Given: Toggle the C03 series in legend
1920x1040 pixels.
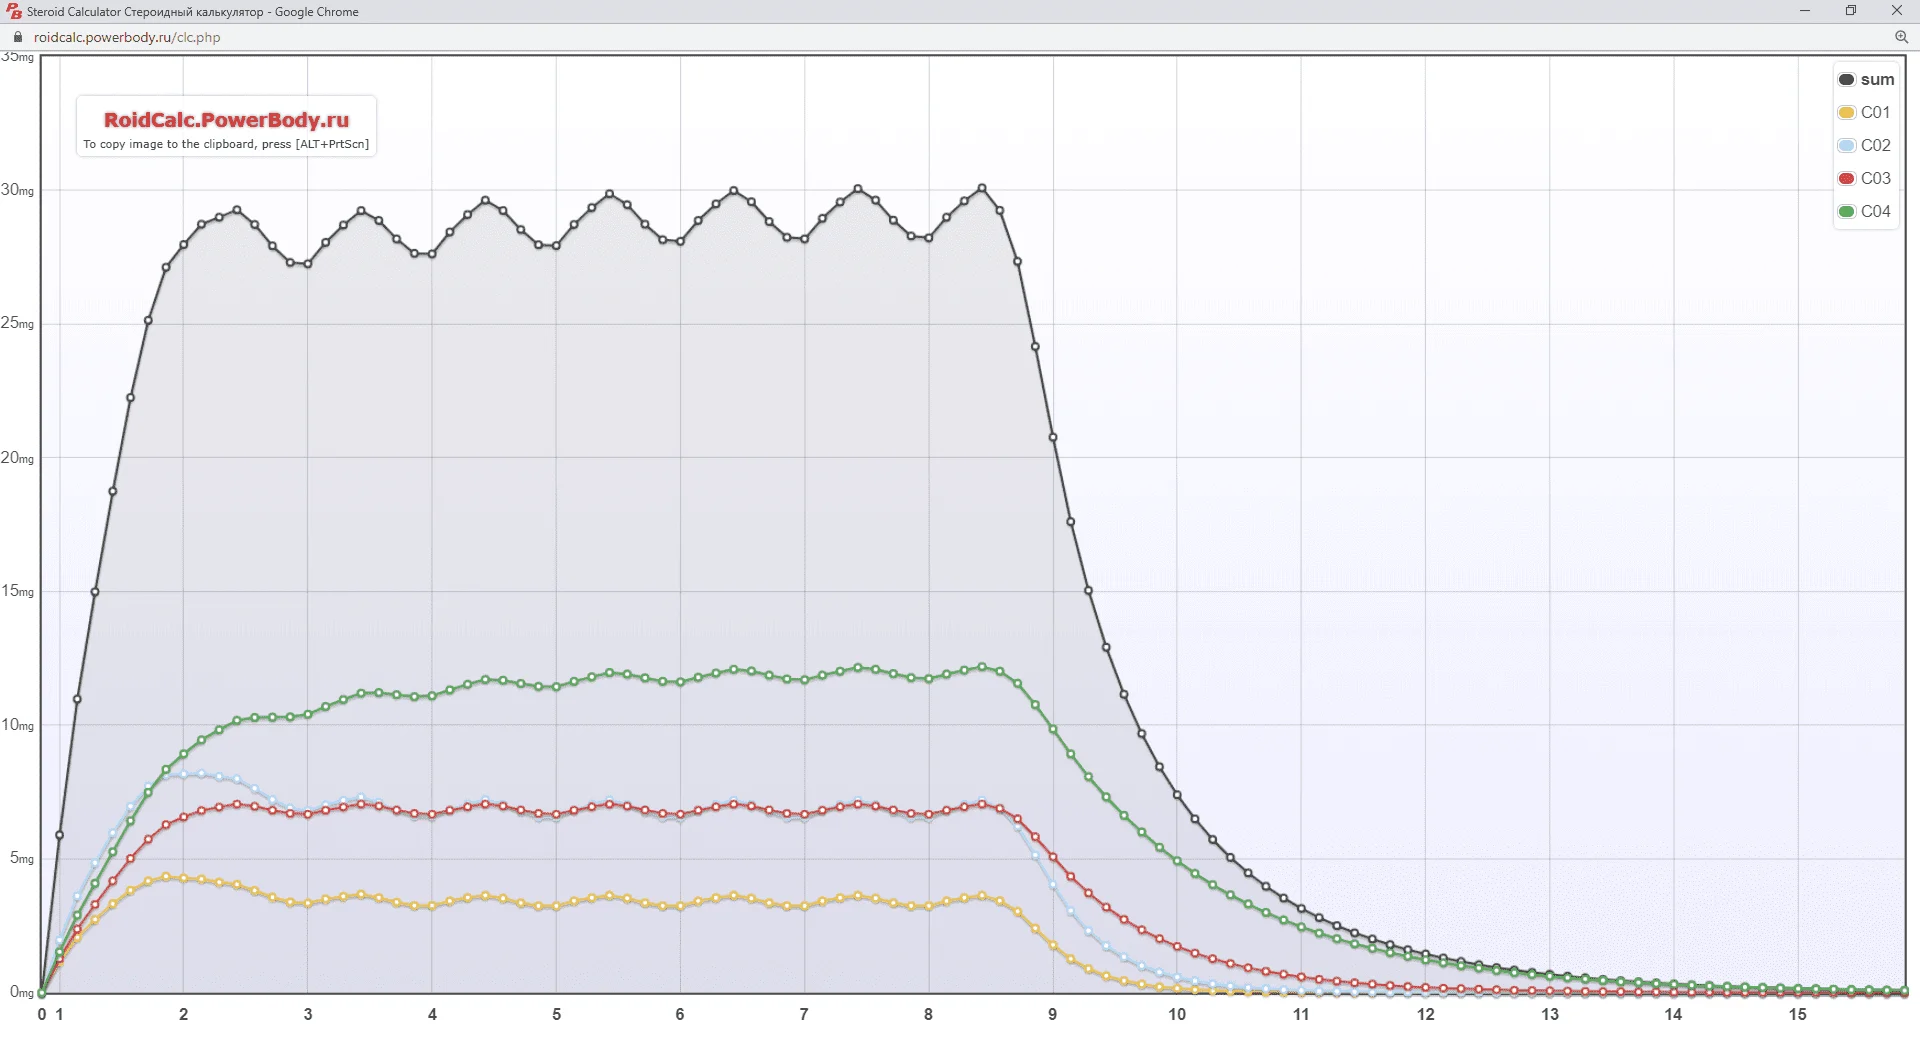Looking at the screenshot, I should point(1865,178).
